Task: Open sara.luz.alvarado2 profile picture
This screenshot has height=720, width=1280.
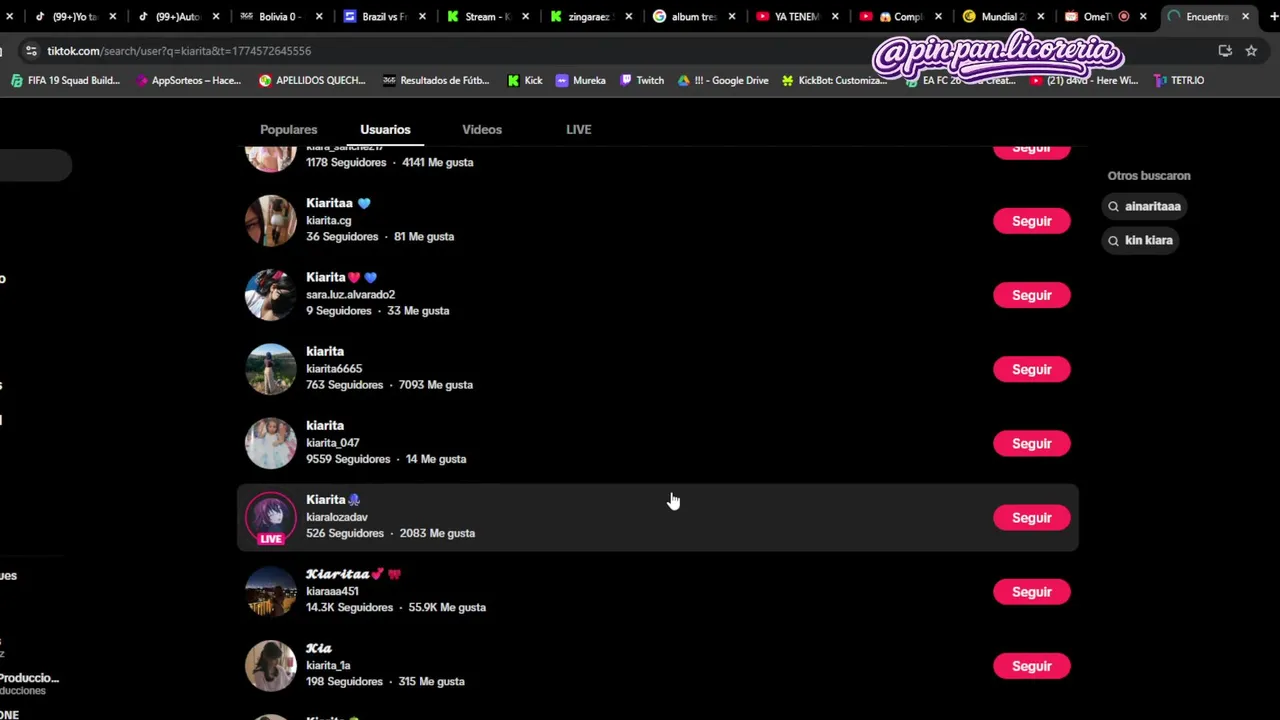Action: pos(271,294)
